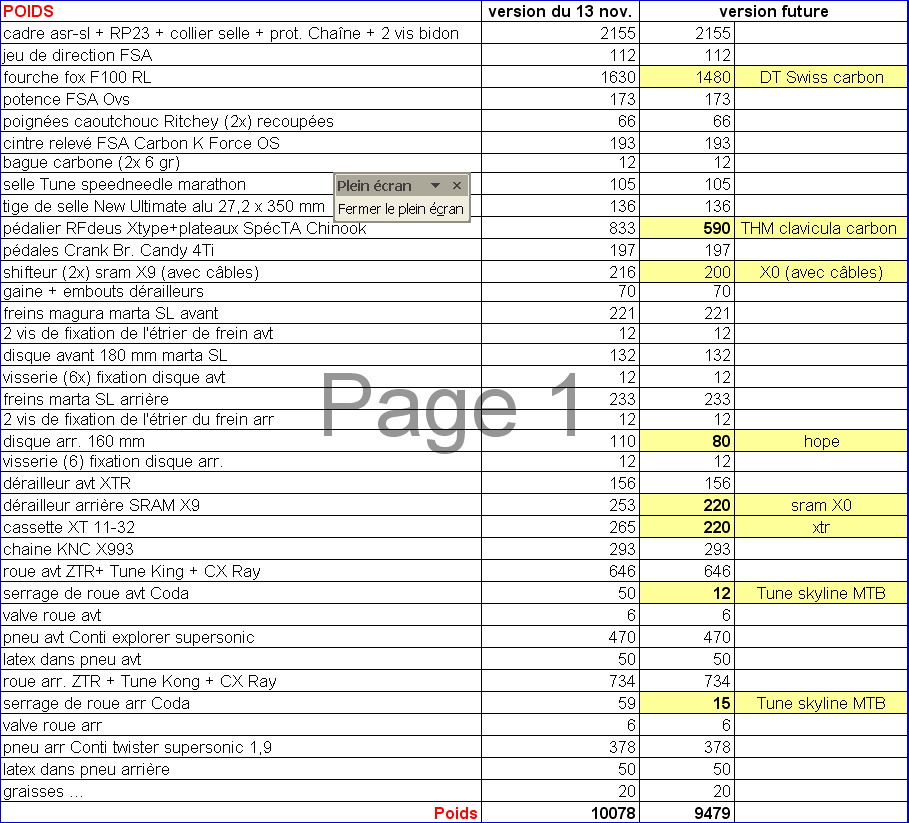This screenshot has width=909, height=823.
Task: Click the 'graisses ...' cell
Action: click(x=241, y=791)
